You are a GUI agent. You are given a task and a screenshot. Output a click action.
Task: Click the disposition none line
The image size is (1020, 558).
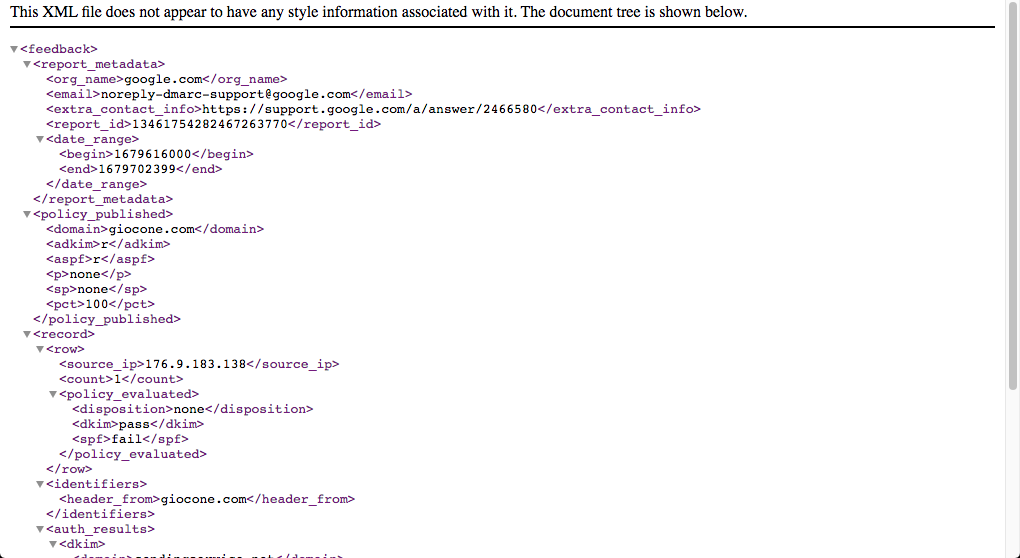(193, 409)
